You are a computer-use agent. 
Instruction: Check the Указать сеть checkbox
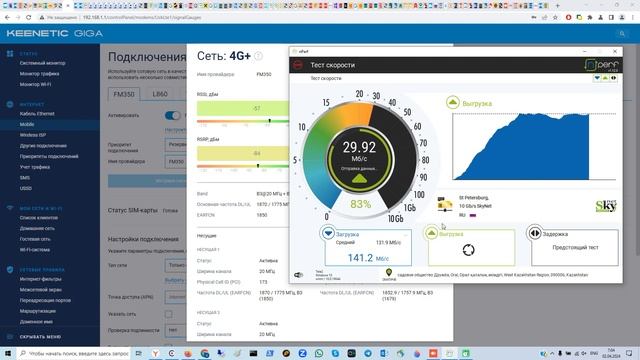pos(169,314)
